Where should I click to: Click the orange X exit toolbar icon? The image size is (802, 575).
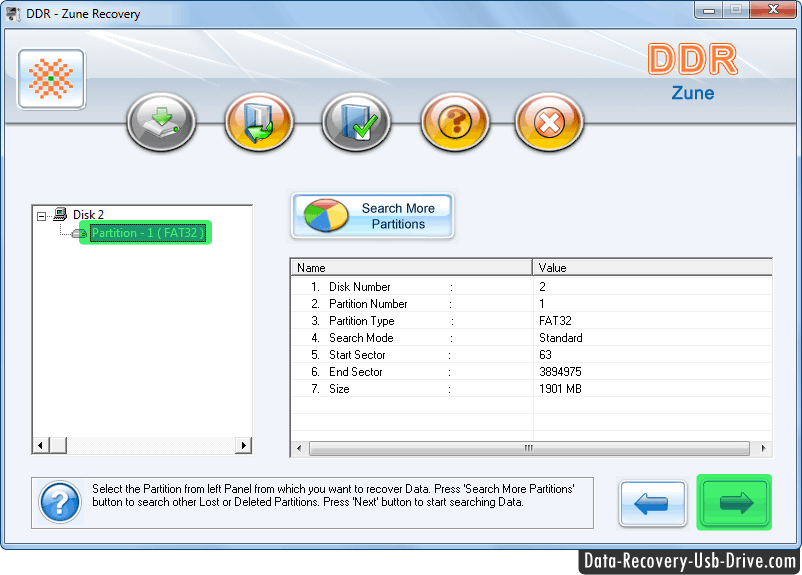(549, 122)
